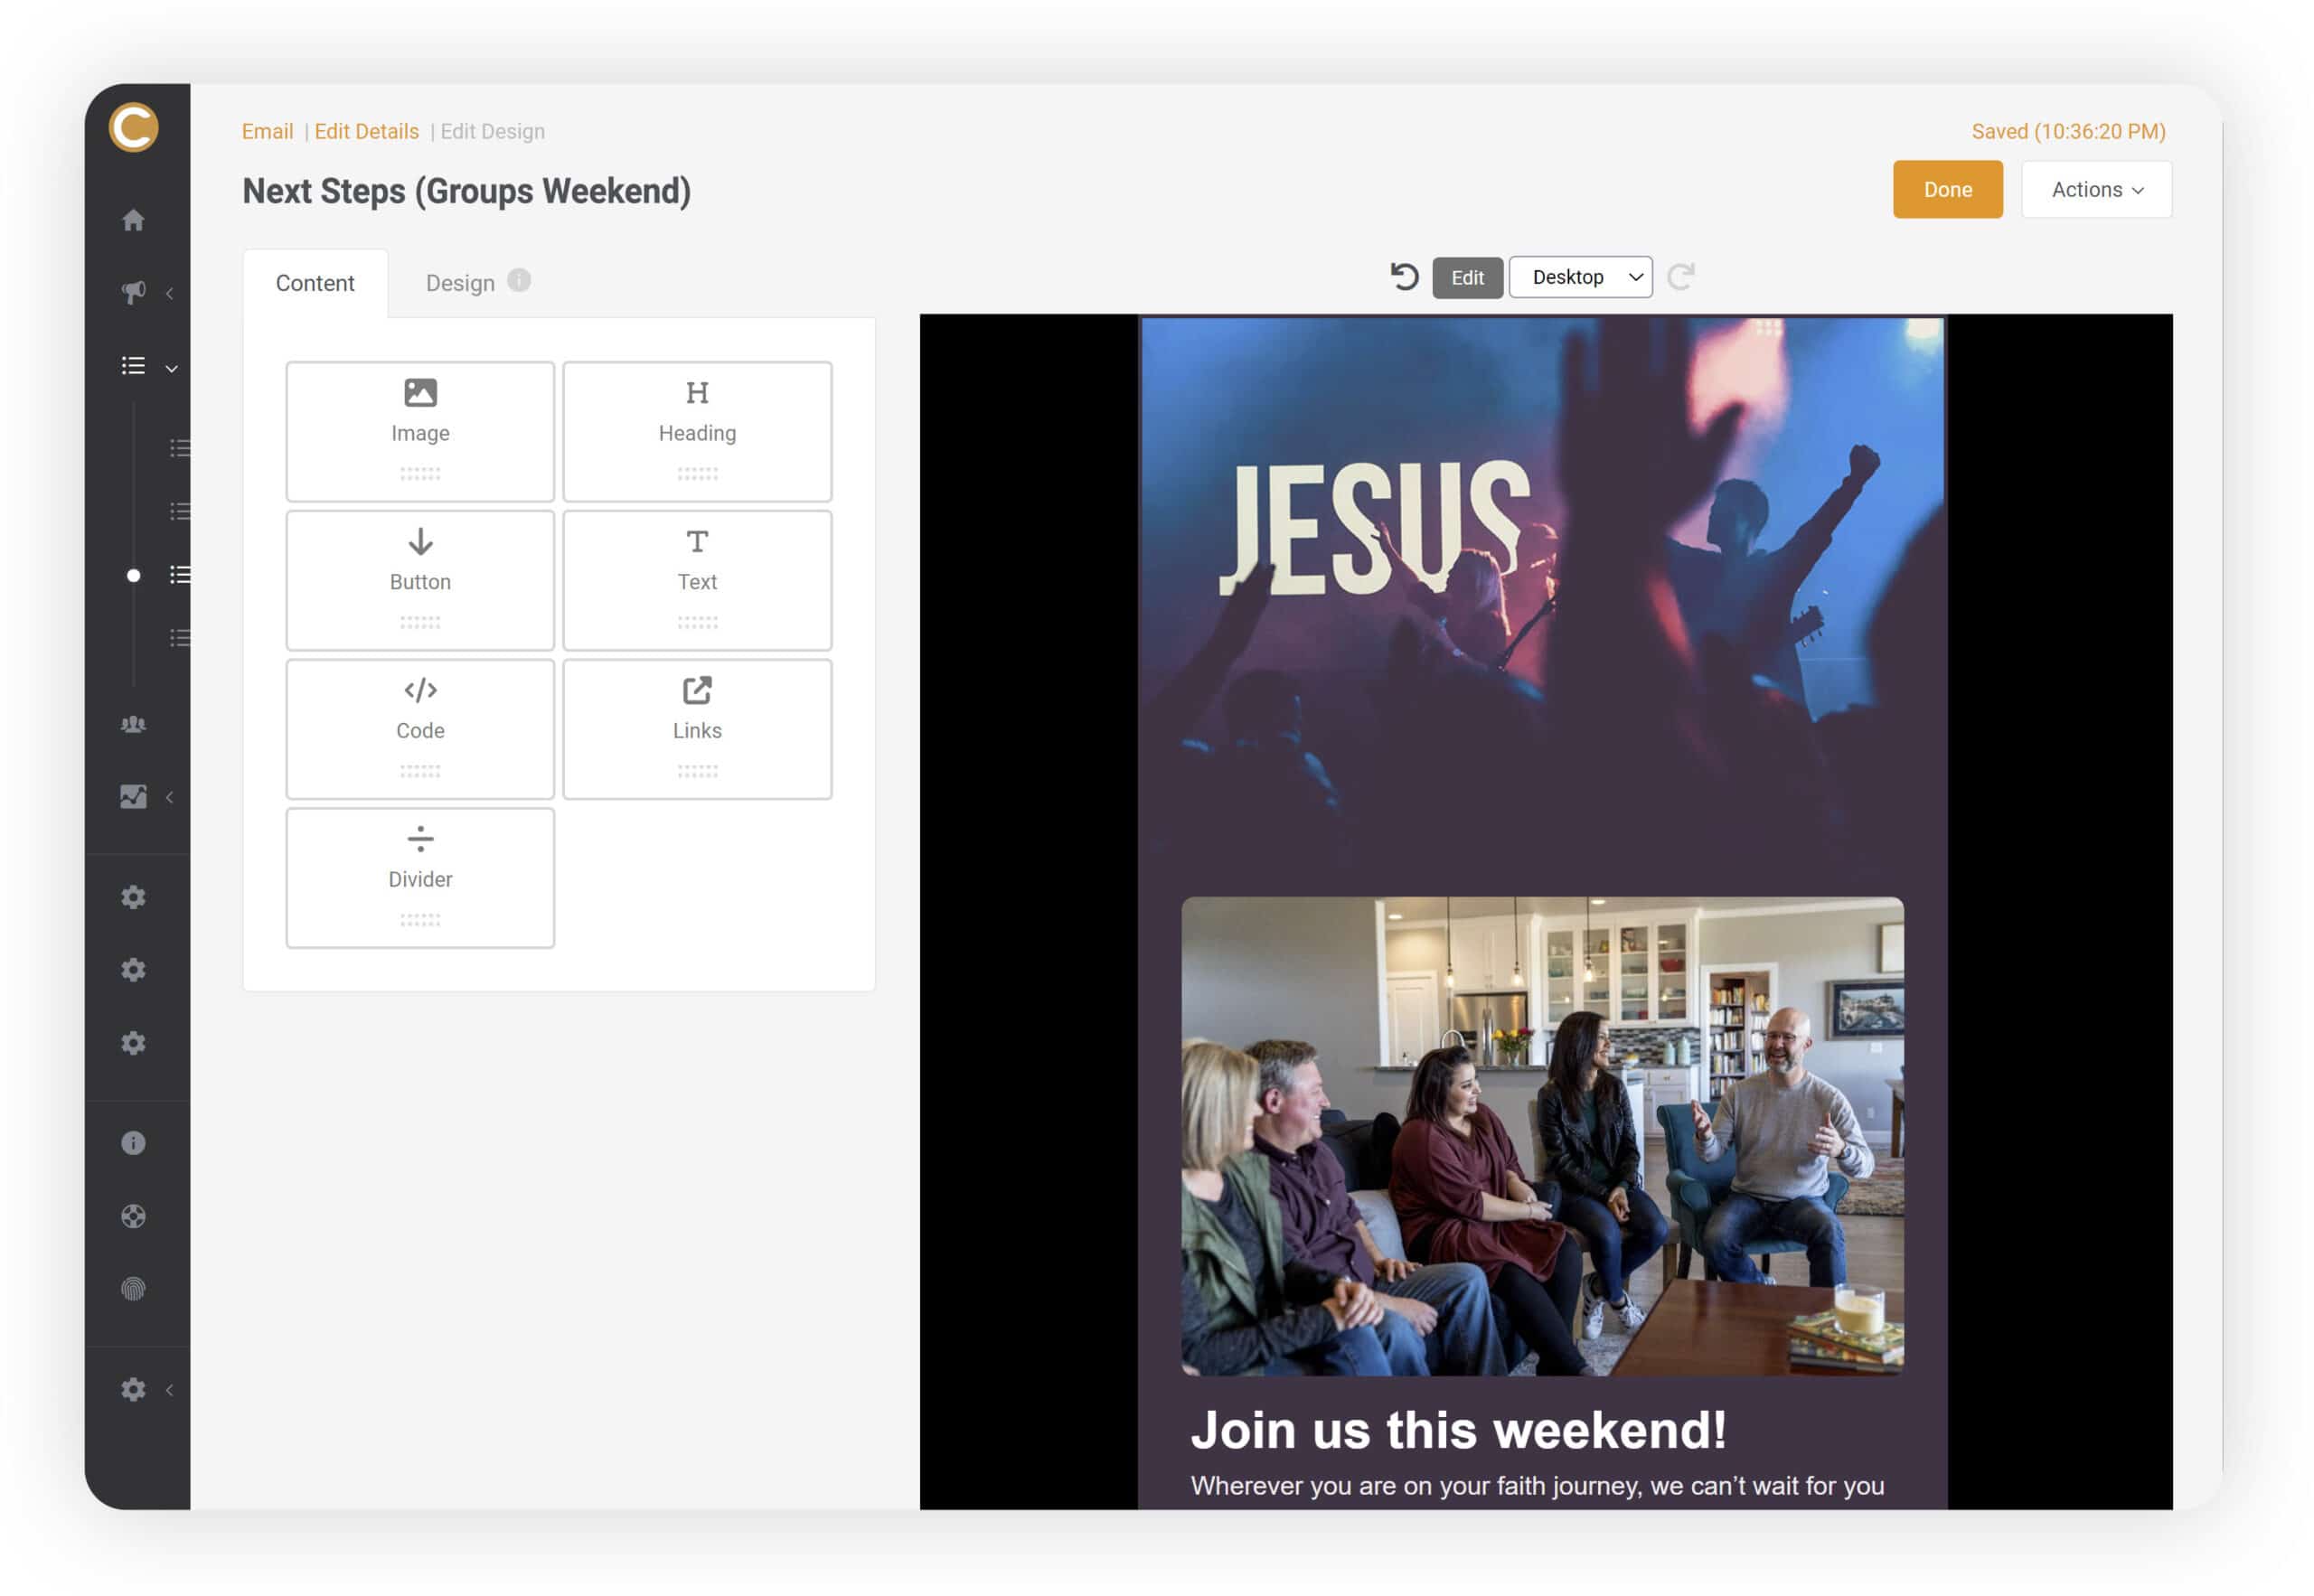Click the Next Steps (Groups Weekend) title
Viewport: 2314px width, 1596px height.
pos(467,192)
